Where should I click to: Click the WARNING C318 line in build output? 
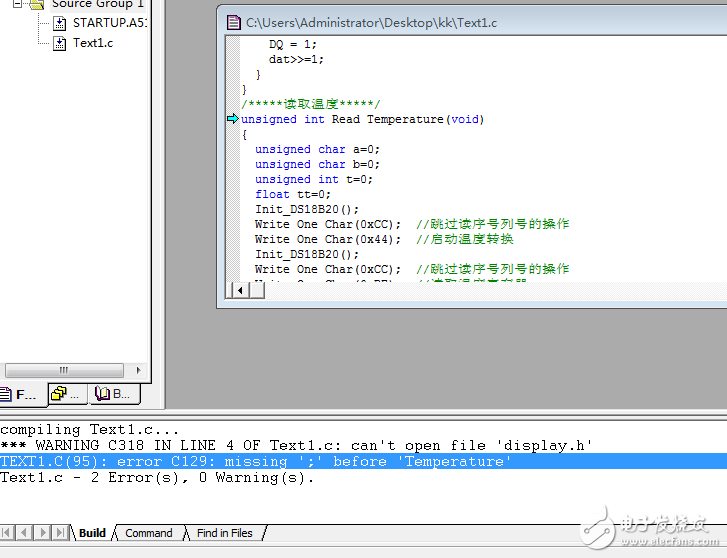296,445
